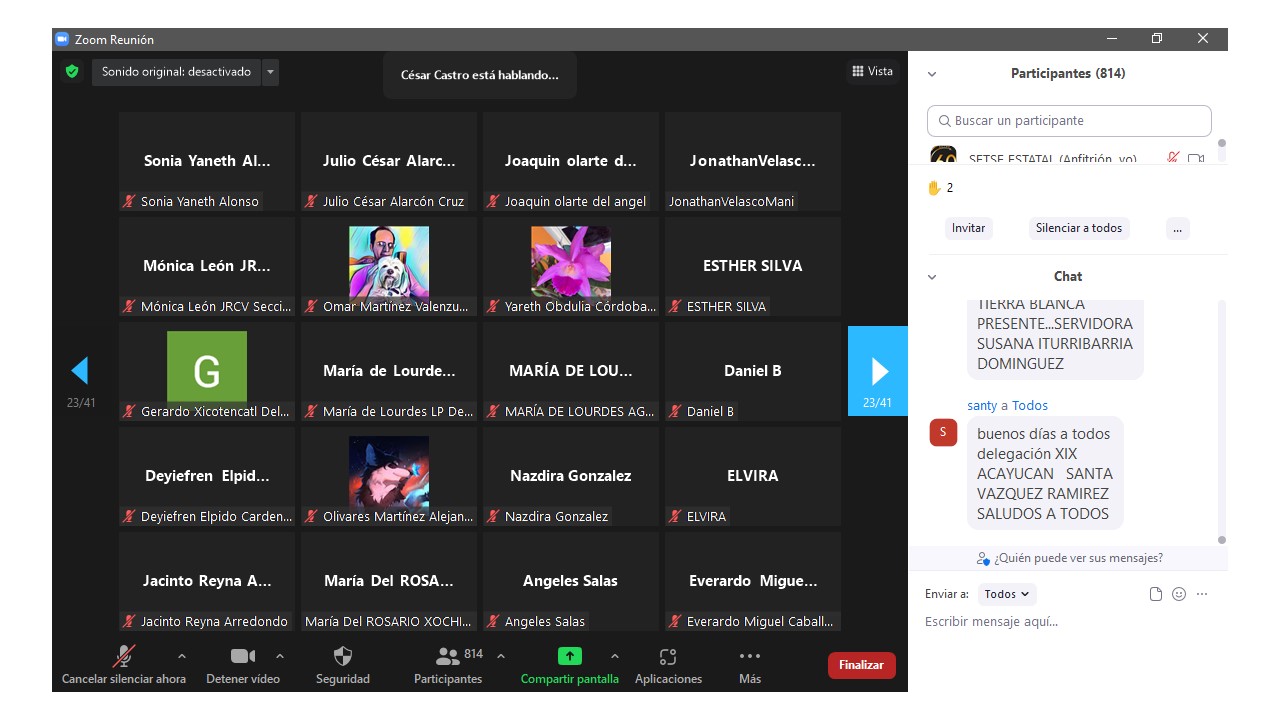Collapse the Participantes panel chevron
This screenshot has height=720, width=1280.
coord(932,74)
